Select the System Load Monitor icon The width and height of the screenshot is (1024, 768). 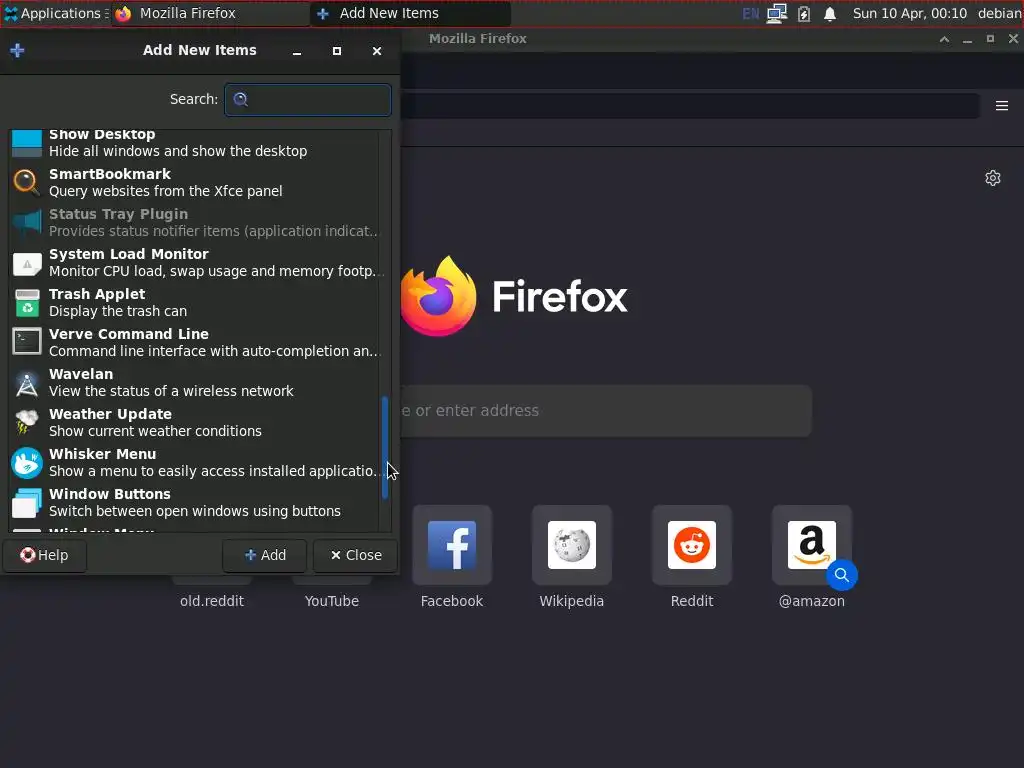point(27,263)
